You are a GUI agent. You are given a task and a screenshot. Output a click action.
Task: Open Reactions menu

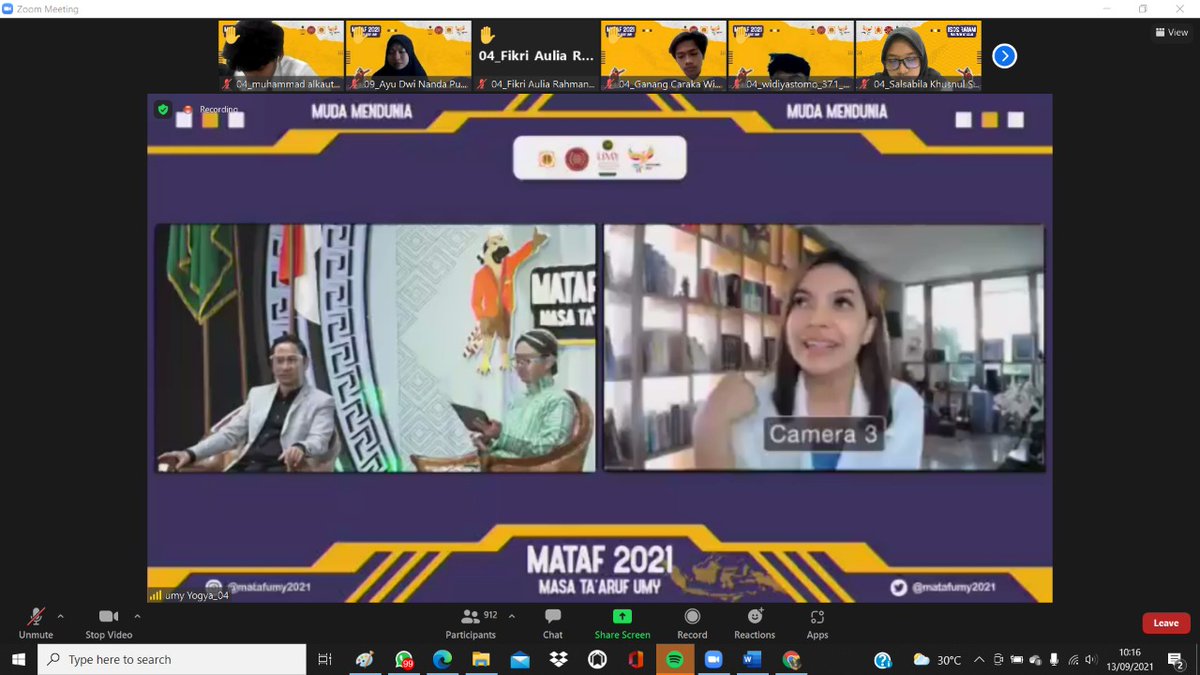pyautogui.click(x=755, y=622)
